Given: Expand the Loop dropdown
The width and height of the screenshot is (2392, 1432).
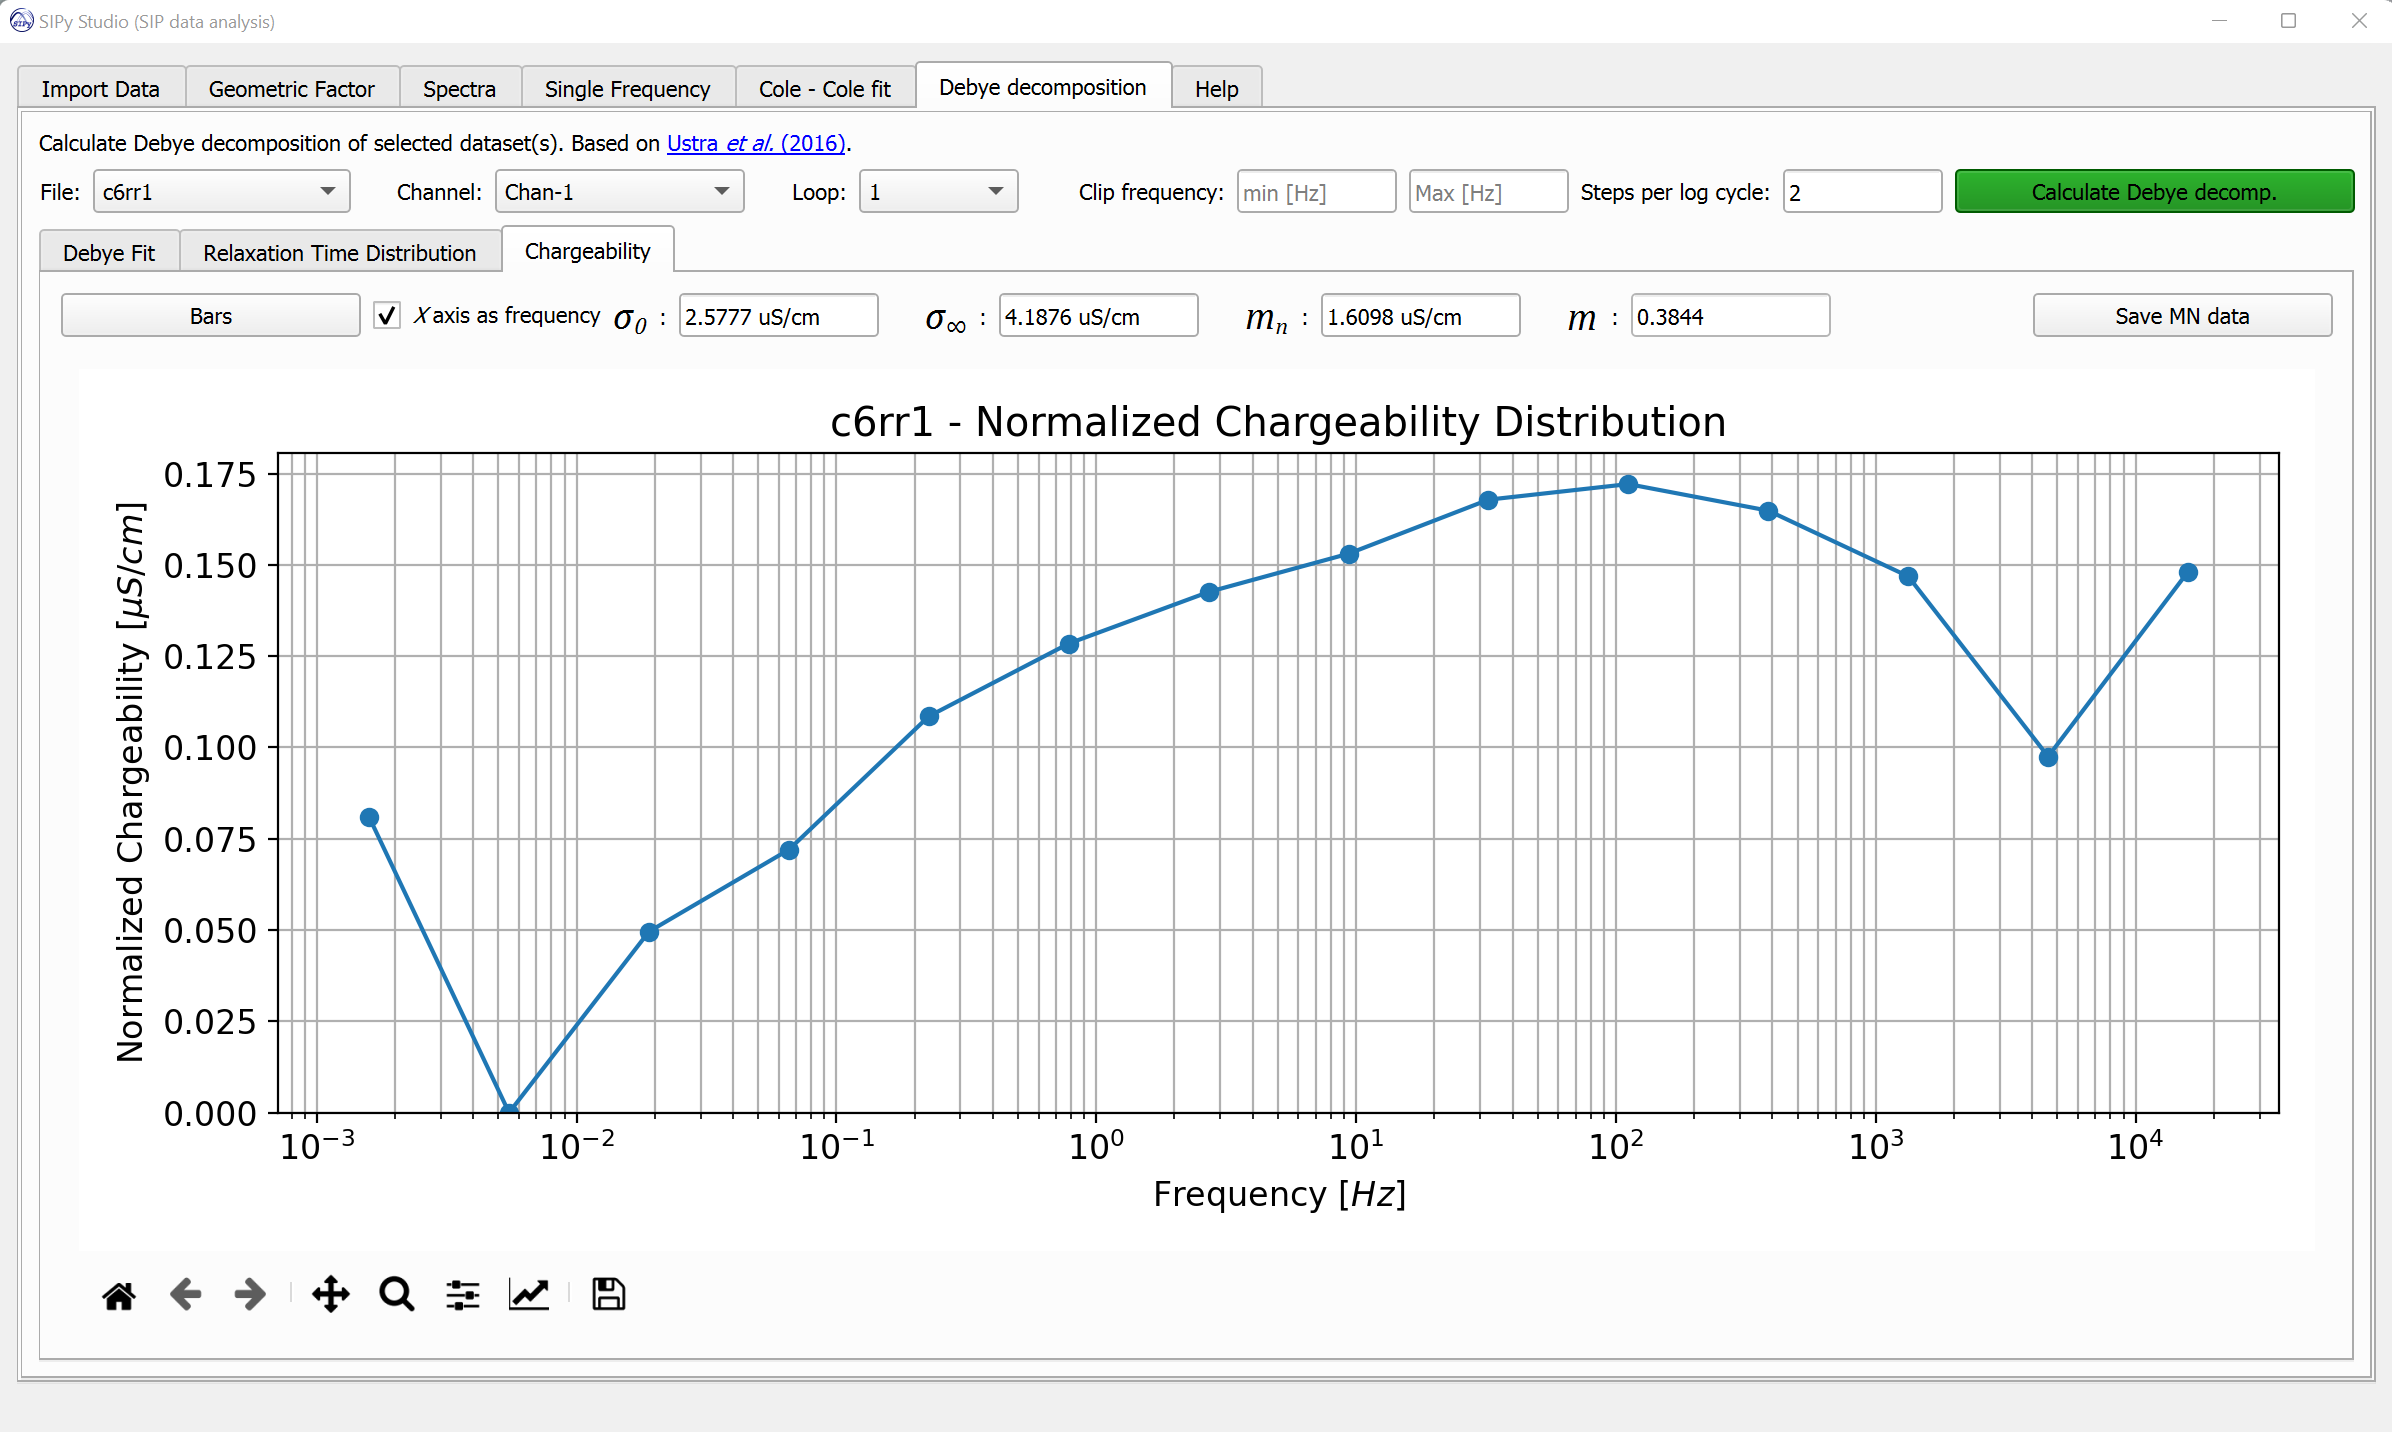Looking at the screenshot, I should tap(937, 192).
